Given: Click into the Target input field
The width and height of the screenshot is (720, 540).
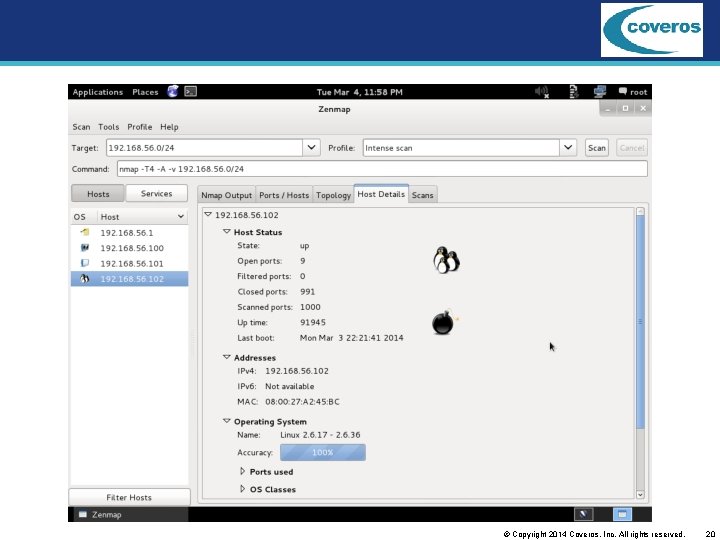Looking at the screenshot, I should point(204,148).
